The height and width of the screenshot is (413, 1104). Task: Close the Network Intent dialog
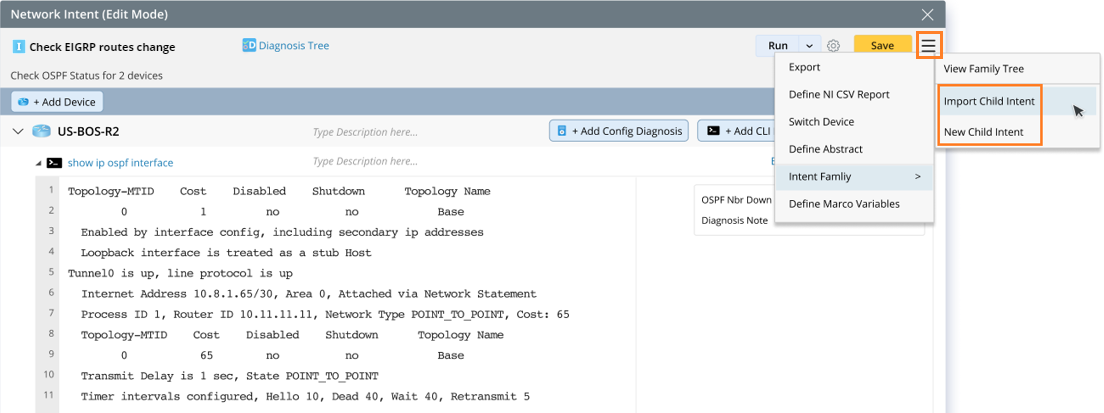point(928,14)
